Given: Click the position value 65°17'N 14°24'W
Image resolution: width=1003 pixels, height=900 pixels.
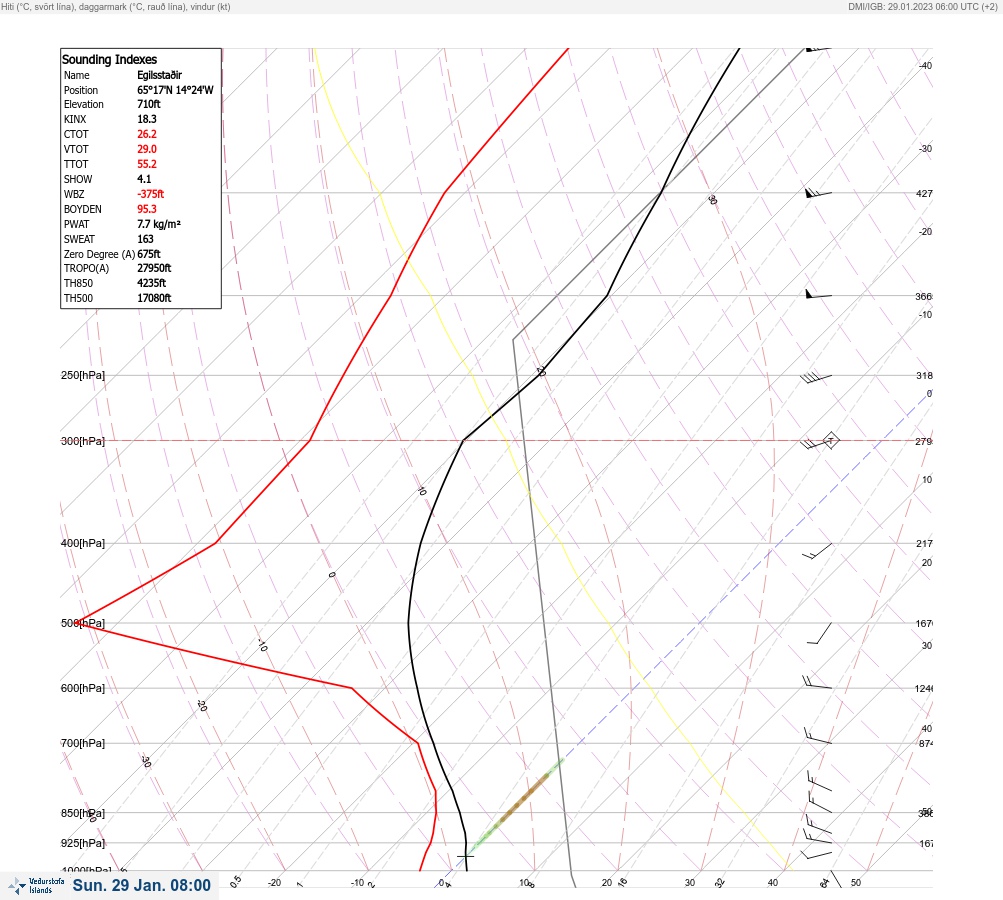Looking at the screenshot, I should (175, 90).
